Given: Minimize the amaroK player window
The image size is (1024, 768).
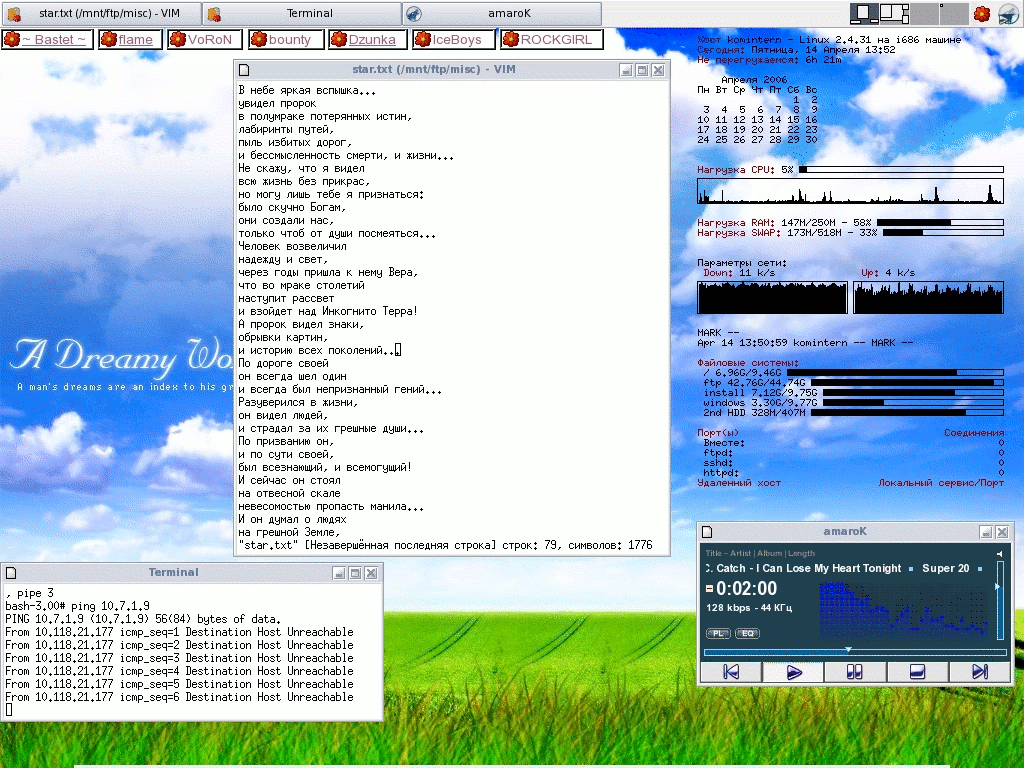Looking at the screenshot, I should coord(987,532).
